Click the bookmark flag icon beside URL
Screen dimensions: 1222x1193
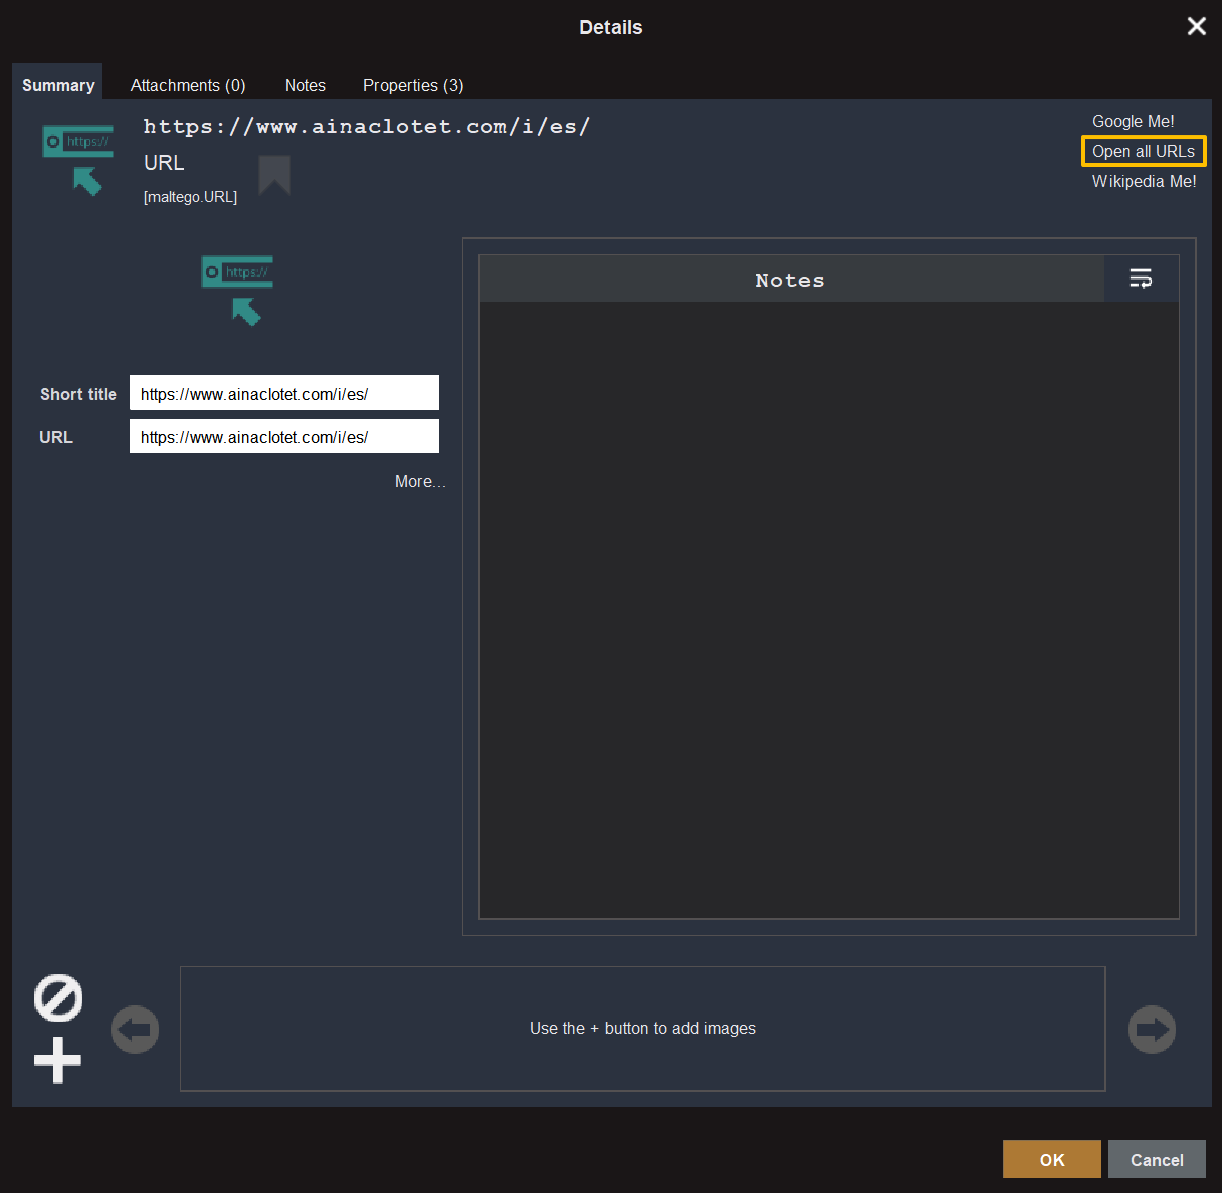pos(275,176)
